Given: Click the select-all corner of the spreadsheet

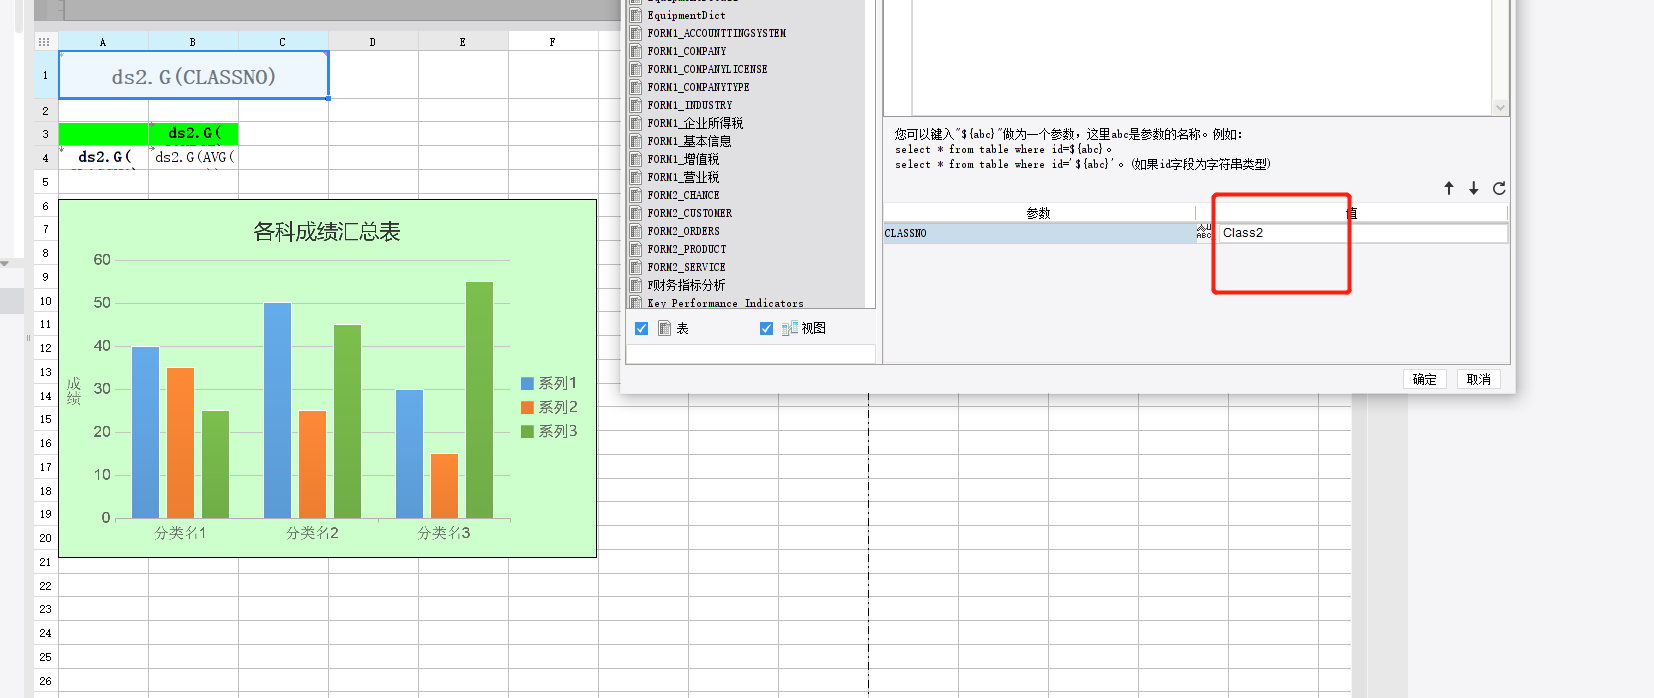Looking at the screenshot, I should (x=44, y=42).
